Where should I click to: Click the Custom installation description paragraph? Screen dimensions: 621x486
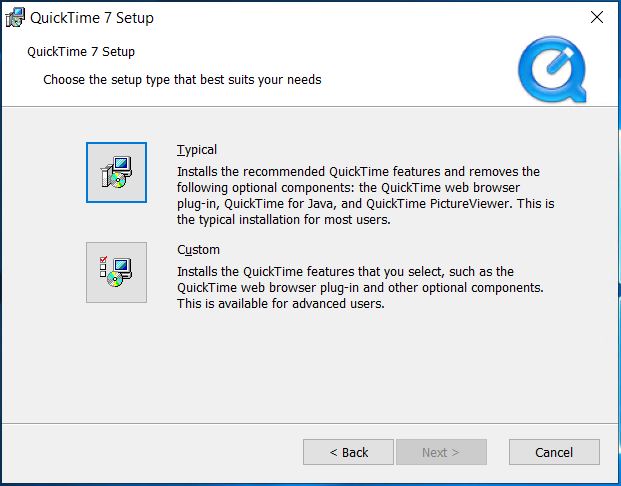[360, 287]
